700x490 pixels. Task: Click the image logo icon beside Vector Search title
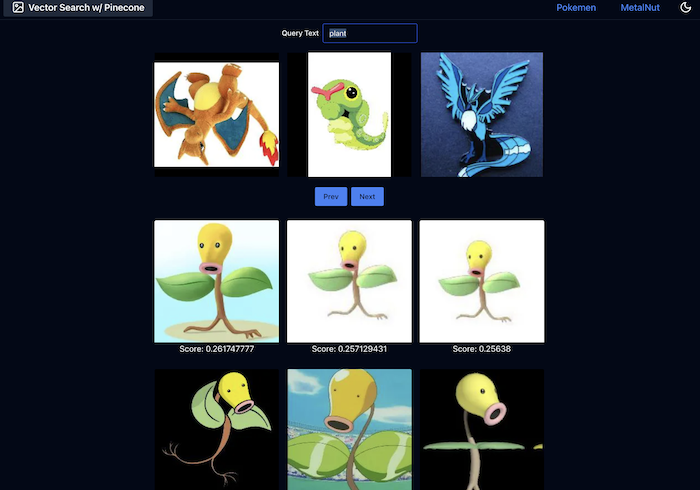point(18,7)
